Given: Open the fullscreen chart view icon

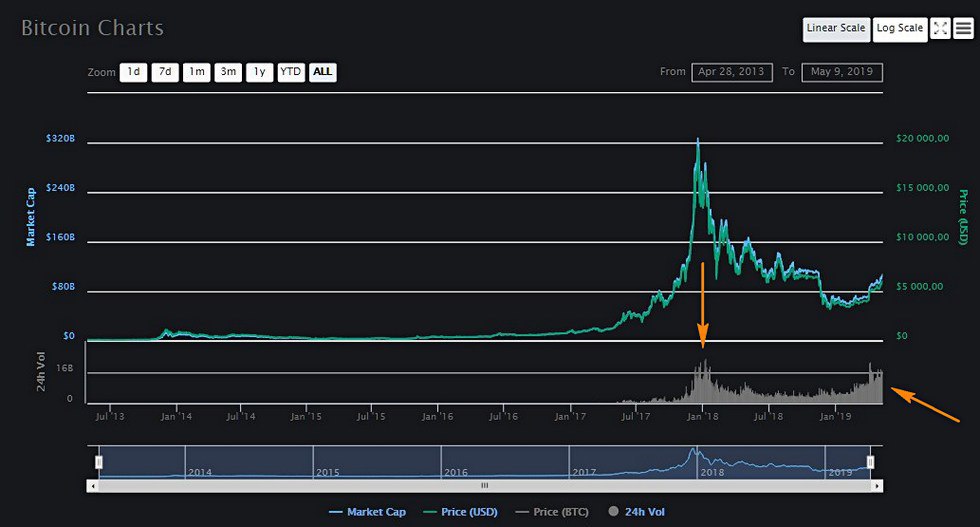Looking at the screenshot, I should [x=940, y=28].
